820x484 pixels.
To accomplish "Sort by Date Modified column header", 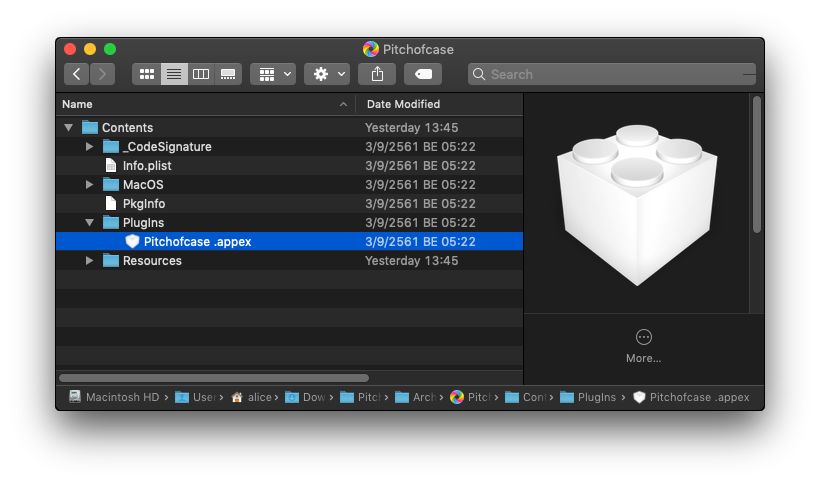I will pyautogui.click(x=403, y=104).
